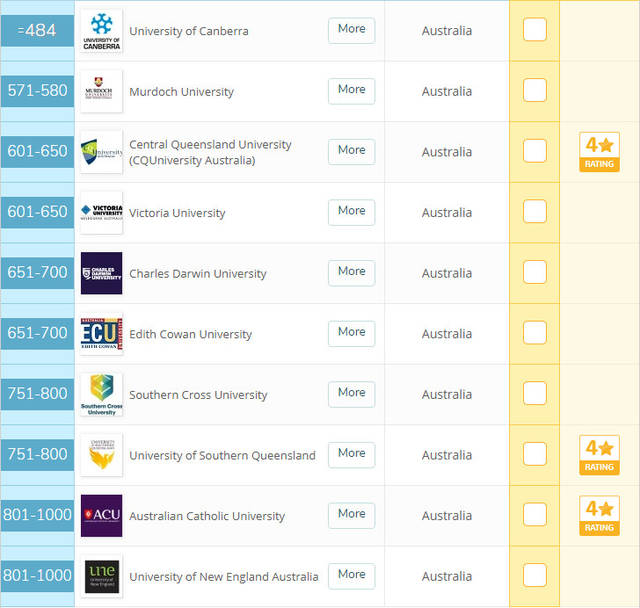Click Australian Catholic University's 4-star rating badge
This screenshot has height=608, width=640.
click(x=599, y=516)
